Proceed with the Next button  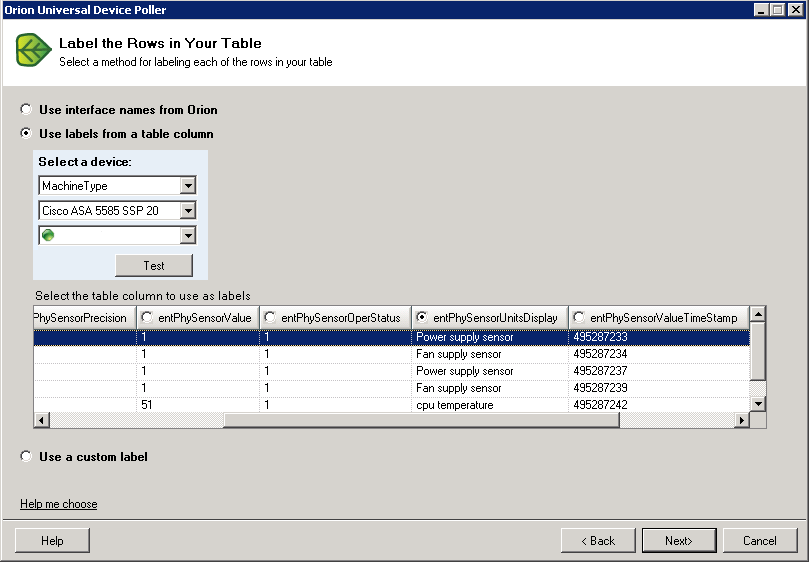click(x=679, y=540)
